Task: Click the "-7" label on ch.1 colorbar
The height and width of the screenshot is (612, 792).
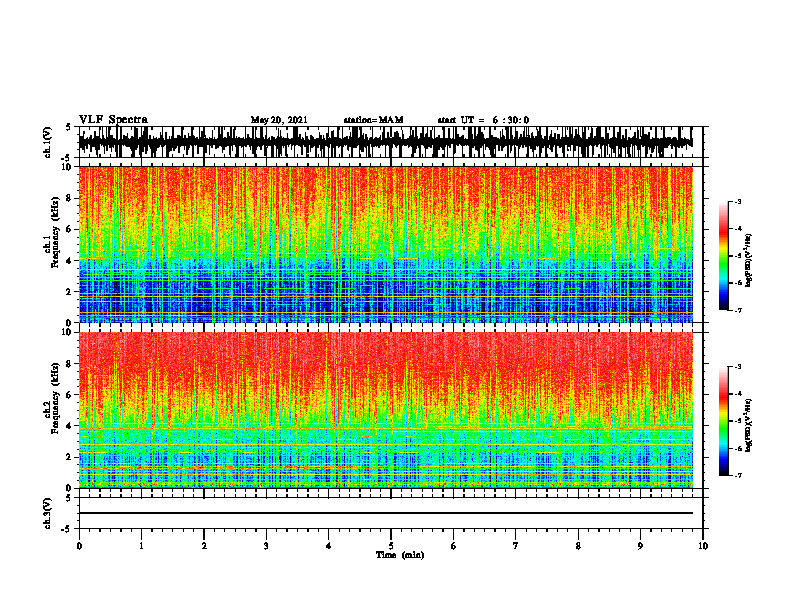Action: click(x=738, y=310)
